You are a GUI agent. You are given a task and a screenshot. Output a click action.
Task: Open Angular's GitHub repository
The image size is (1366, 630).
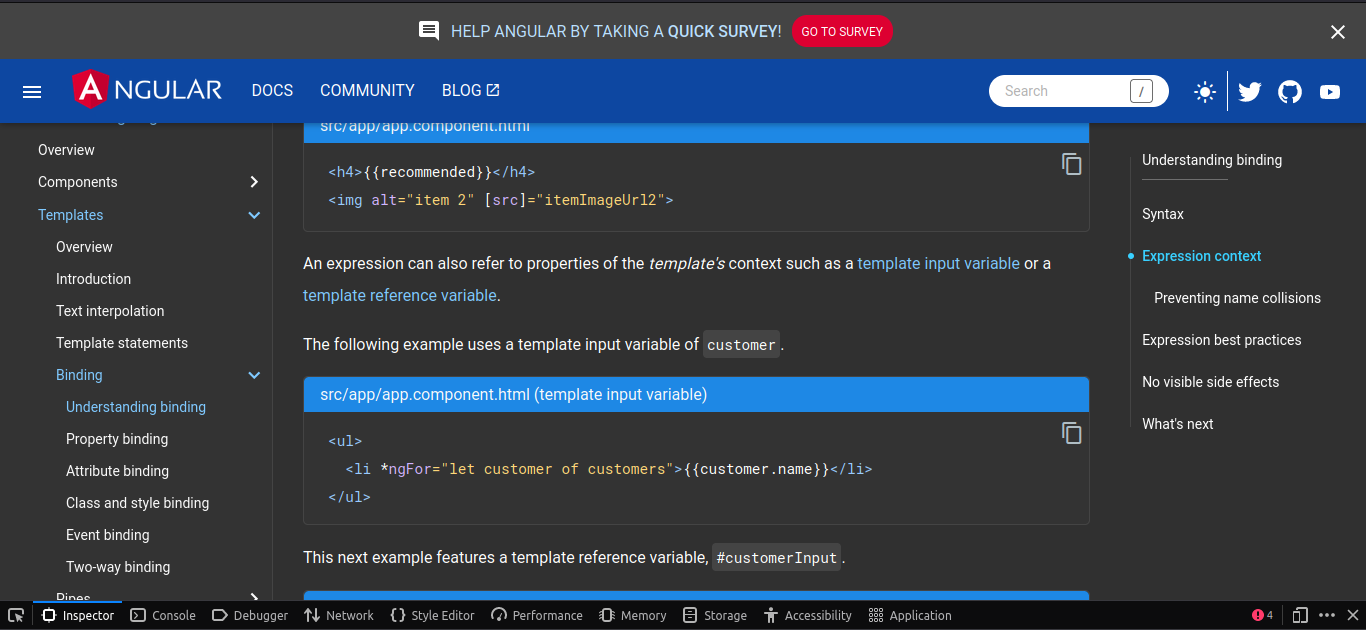pyautogui.click(x=1289, y=91)
